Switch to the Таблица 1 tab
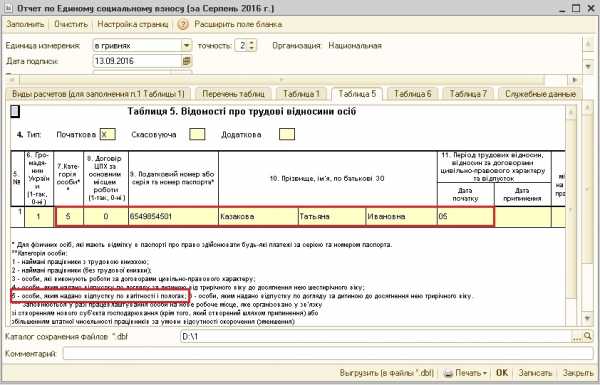600x385 pixels. point(301,94)
